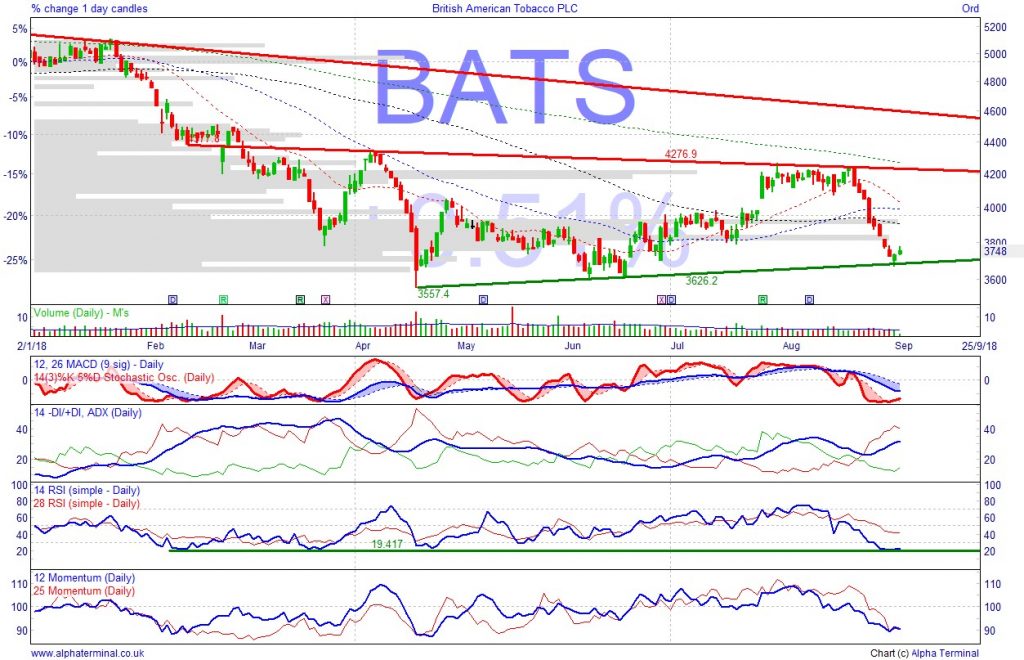Click the light green R marker in late February
Screen dimensions: 1024x660
(x=223, y=300)
